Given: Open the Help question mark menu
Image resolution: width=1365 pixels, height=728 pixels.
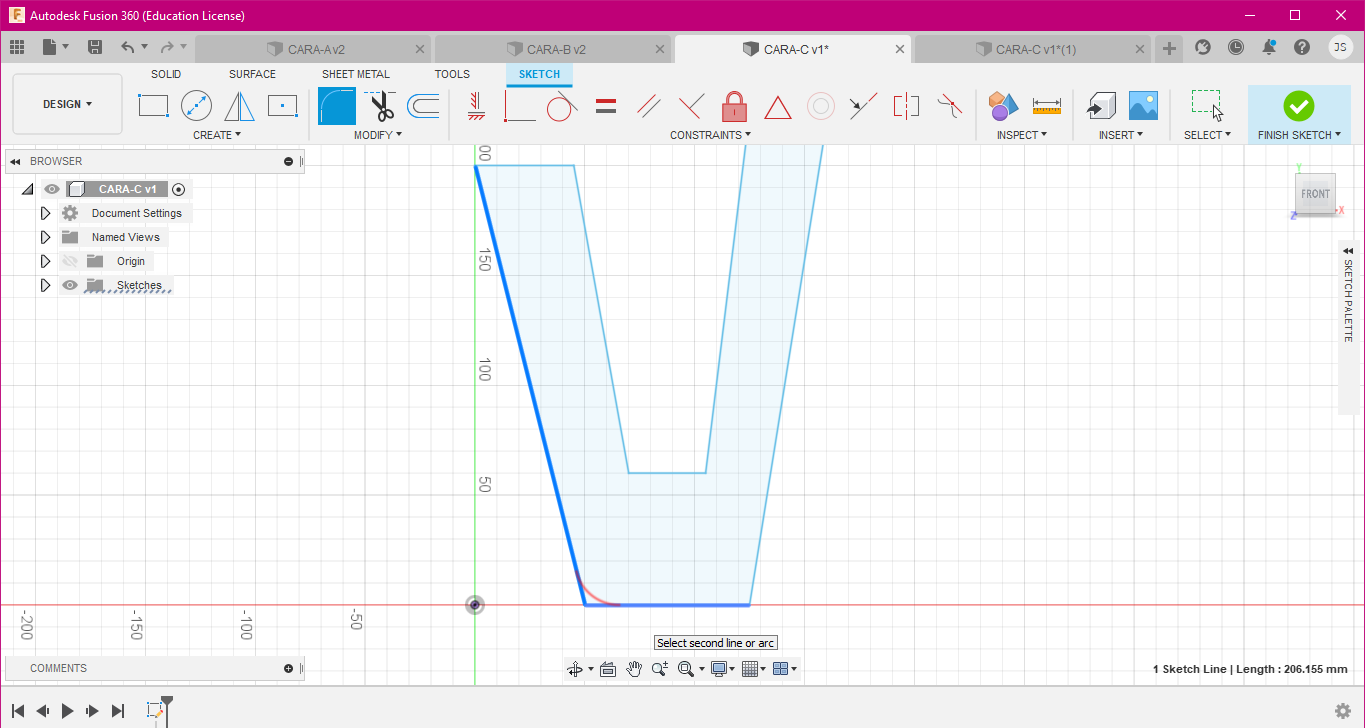Looking at the screenshot, I should coord(1301,47).
